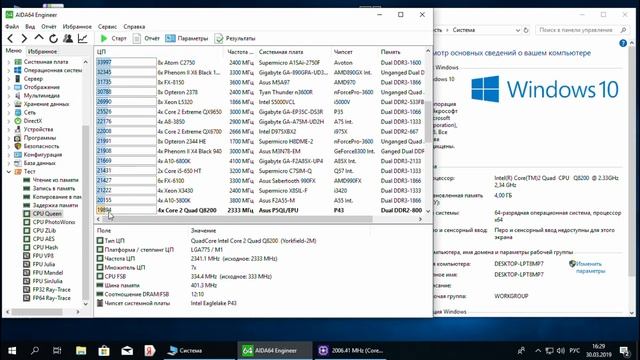This screenshot has height=360, width=640.
Task: Select the Программы tree item
Action: tap(40, 138)
